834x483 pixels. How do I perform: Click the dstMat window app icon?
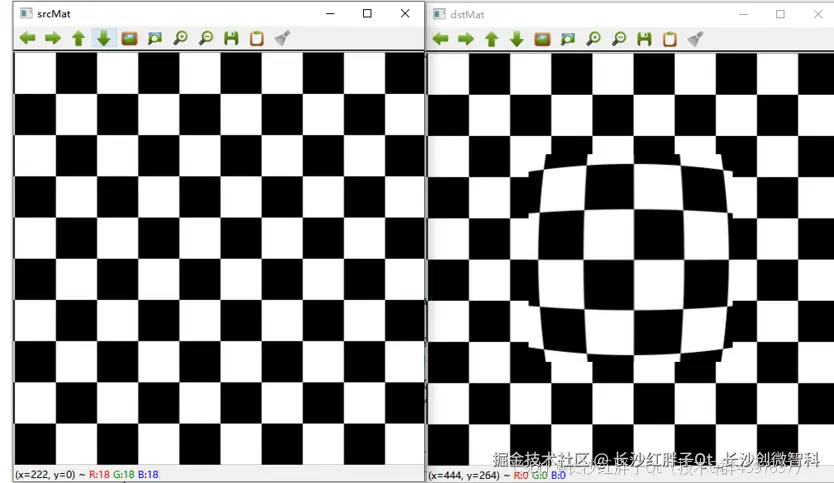[439, 14]
